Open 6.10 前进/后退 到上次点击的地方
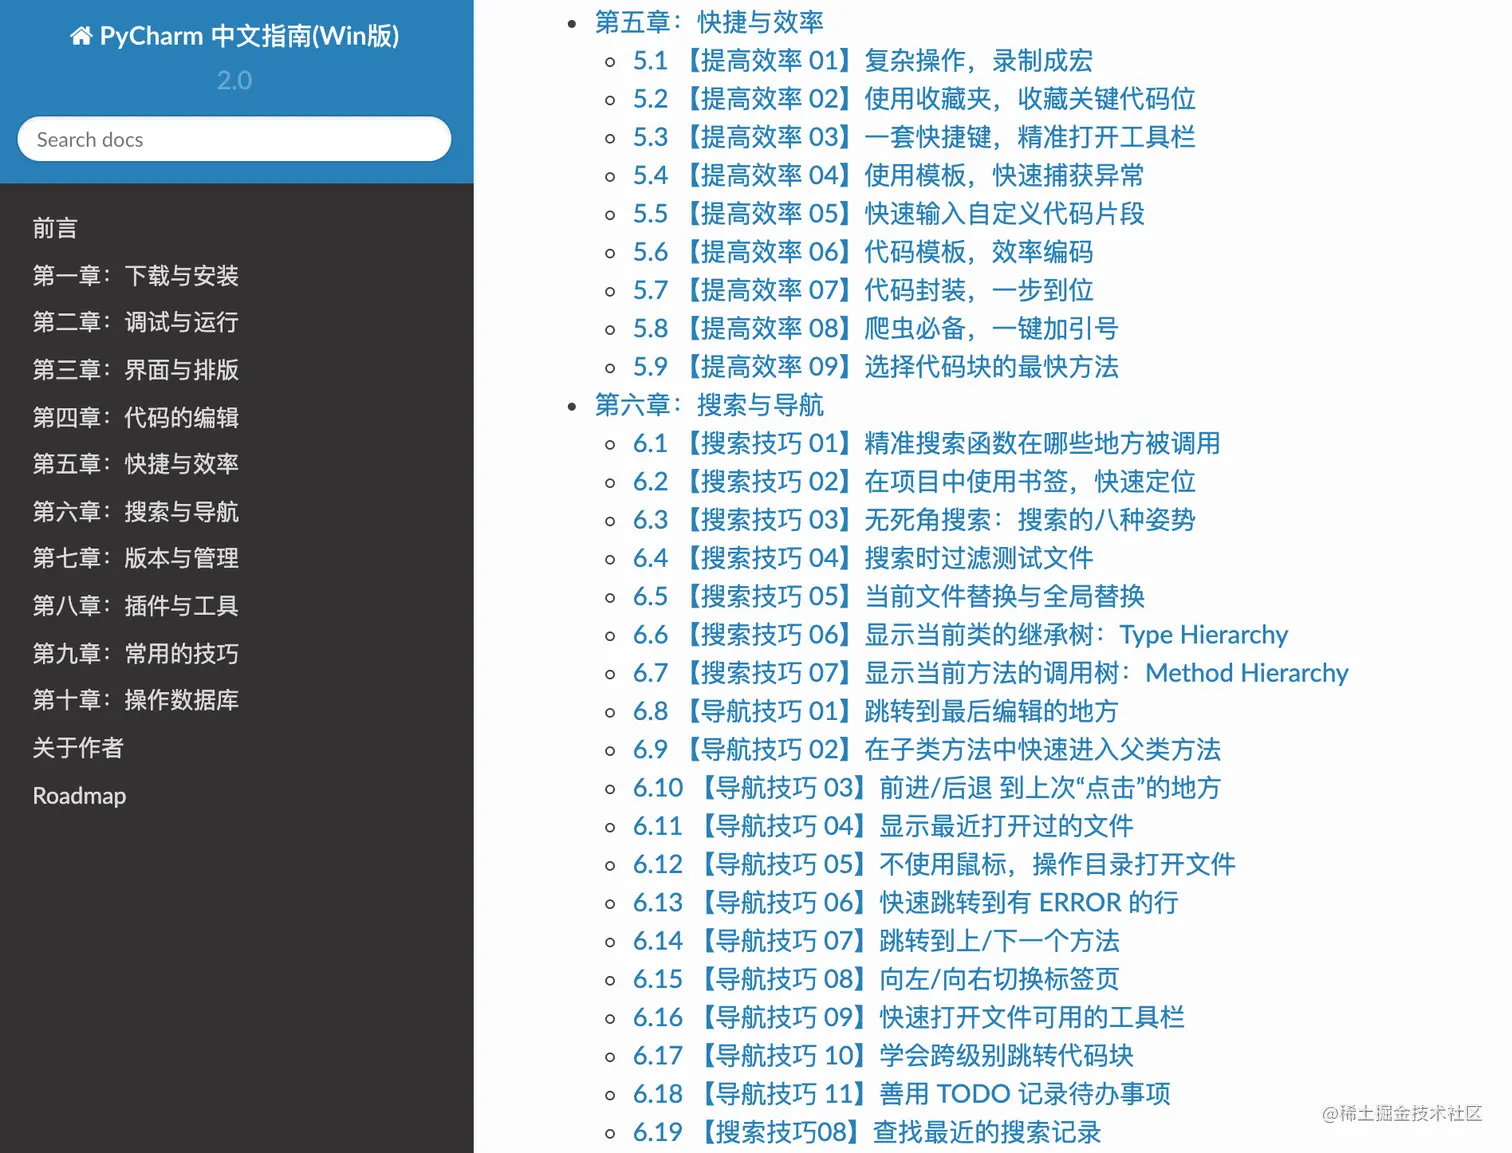Image resolution: width=1512 pixels, height=1153 pixels. (x=927, y=788)
